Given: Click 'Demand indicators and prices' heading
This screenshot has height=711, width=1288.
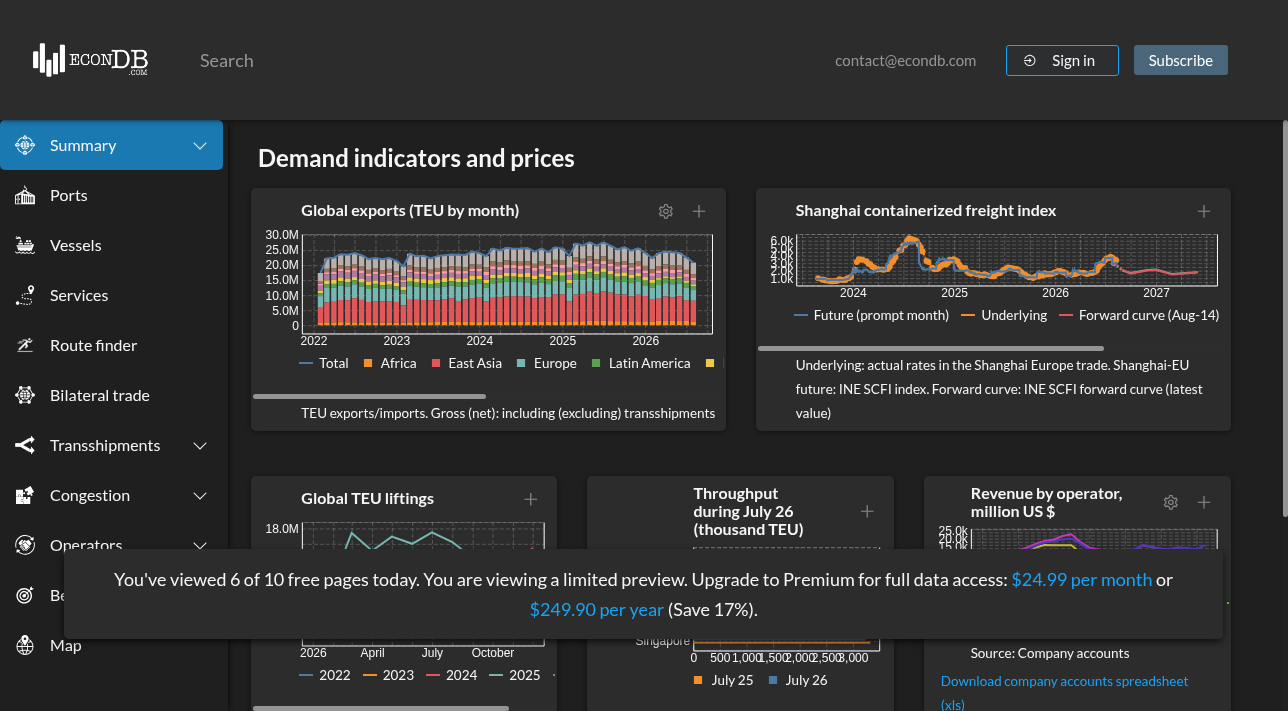Looking at the screenshot, I should tap(416, 158).
